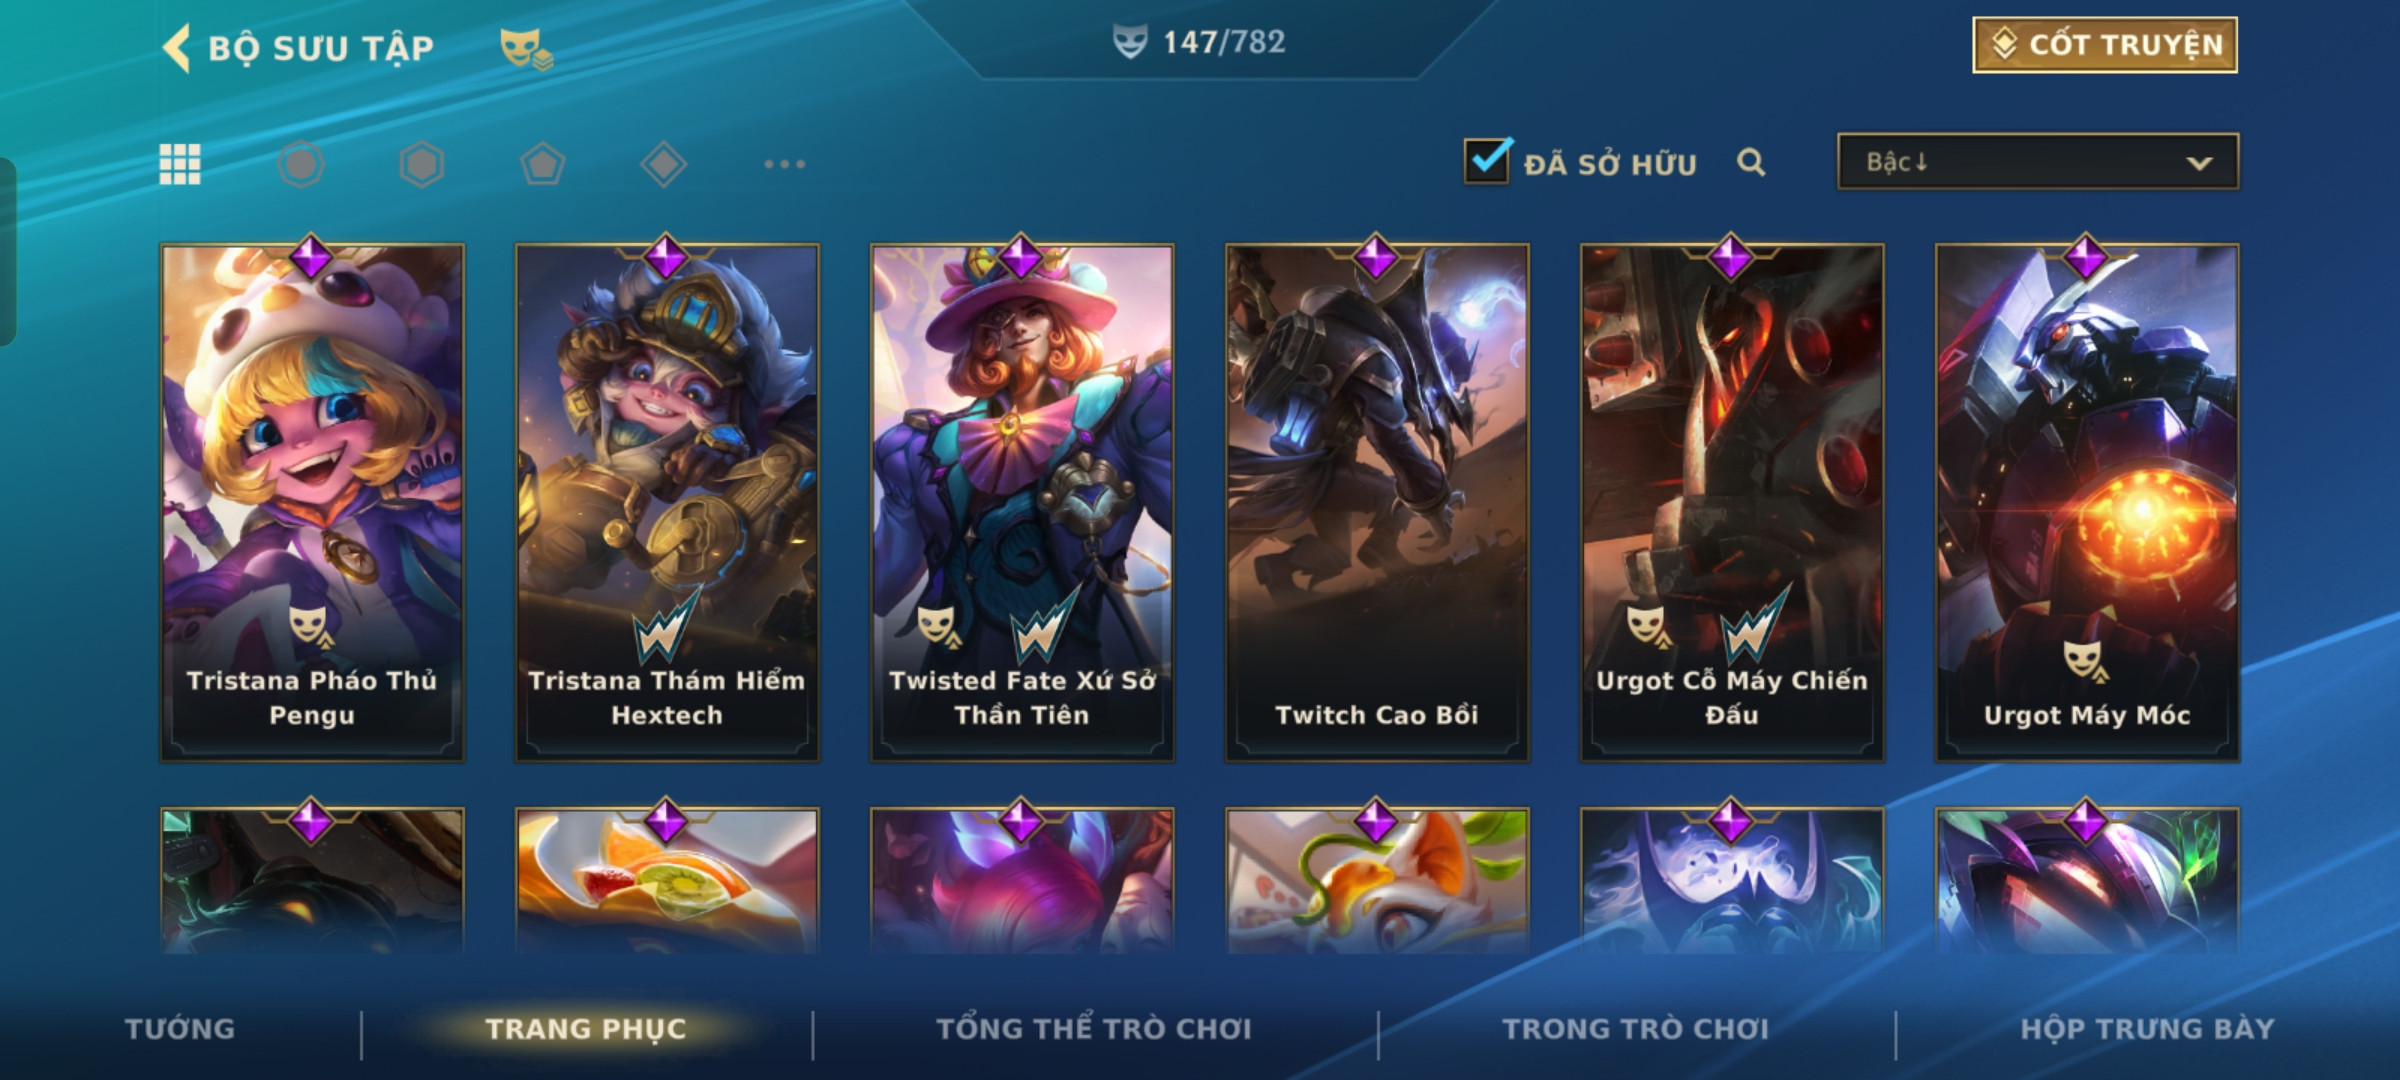
Task: Select the Trong Trò Chơi tab
Action: click(x=1636, y=1029)
